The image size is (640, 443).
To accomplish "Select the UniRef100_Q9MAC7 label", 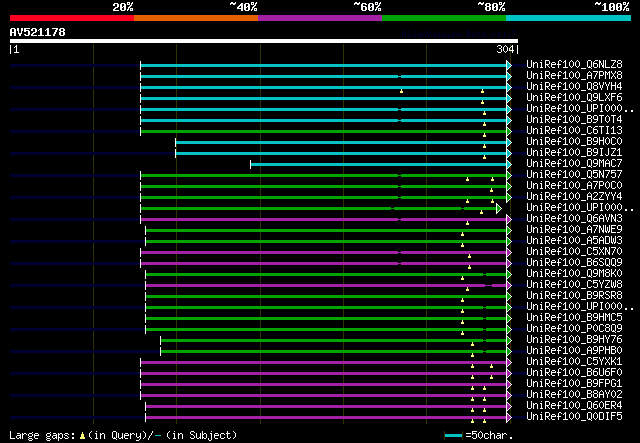I will 574,164.
